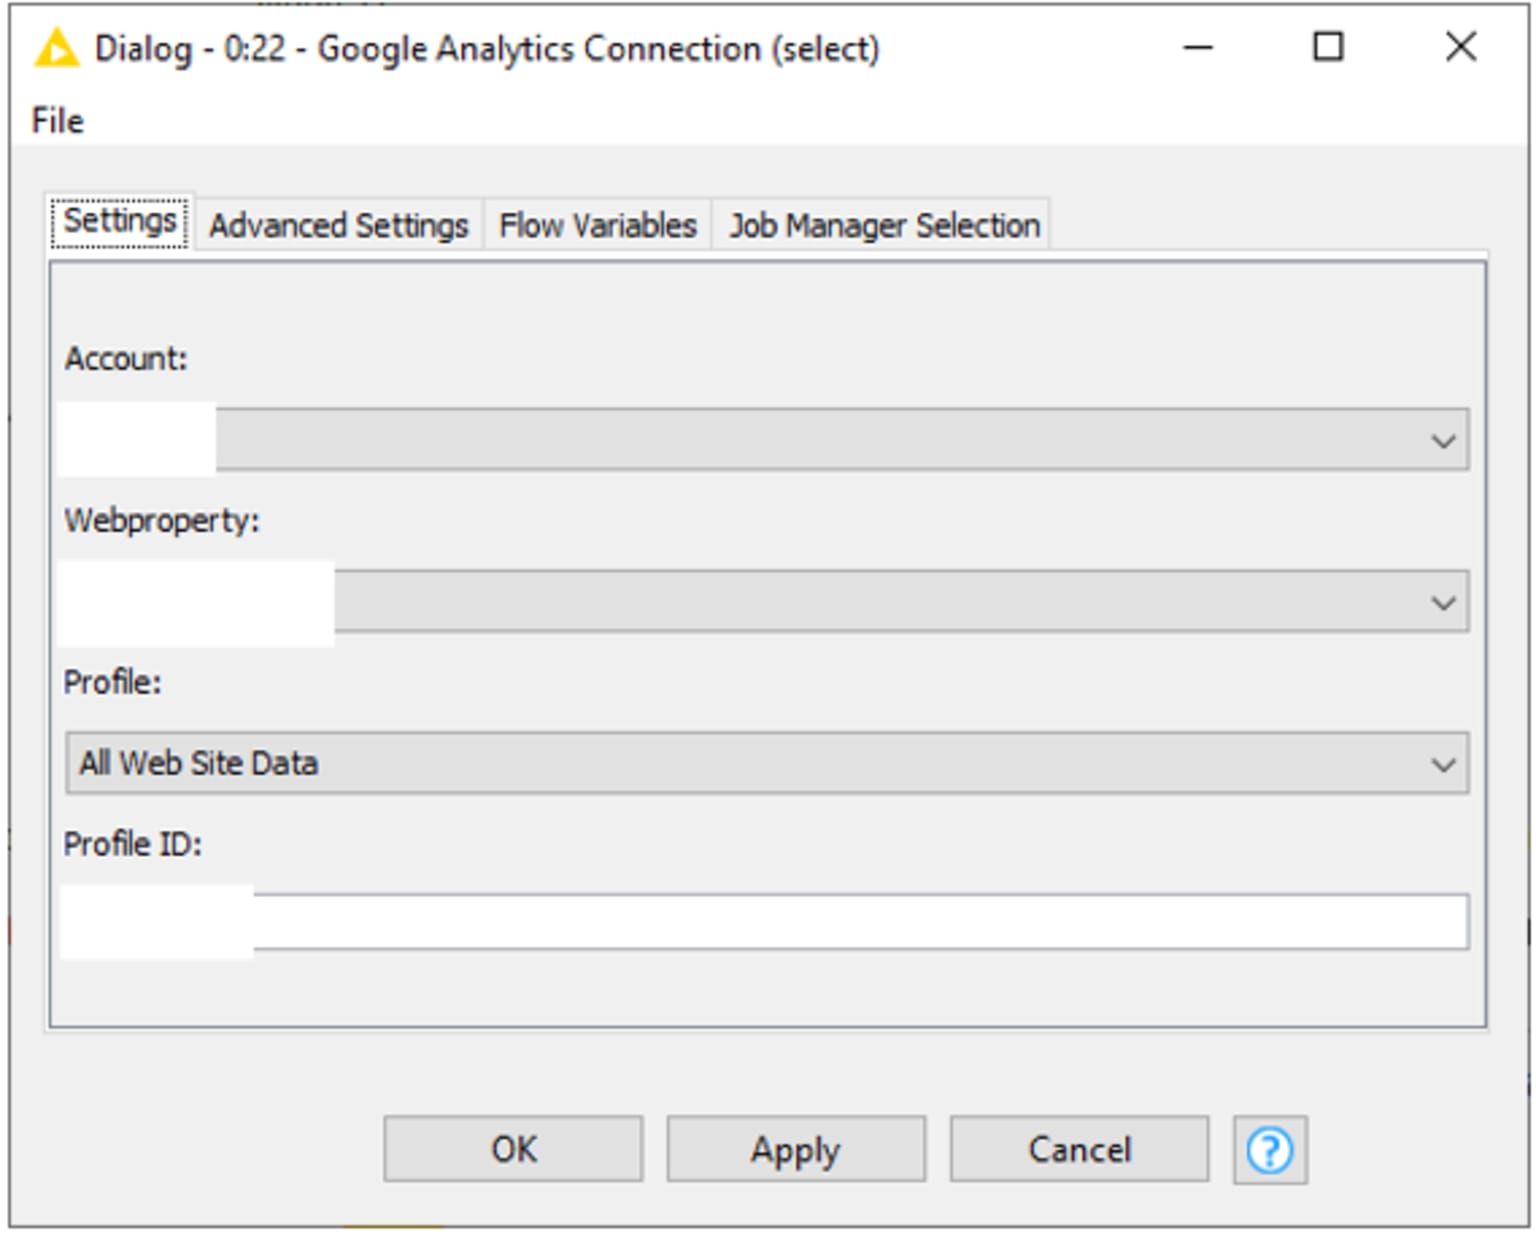Dismiss dialog with Cancel button

coord(1079,1149)
